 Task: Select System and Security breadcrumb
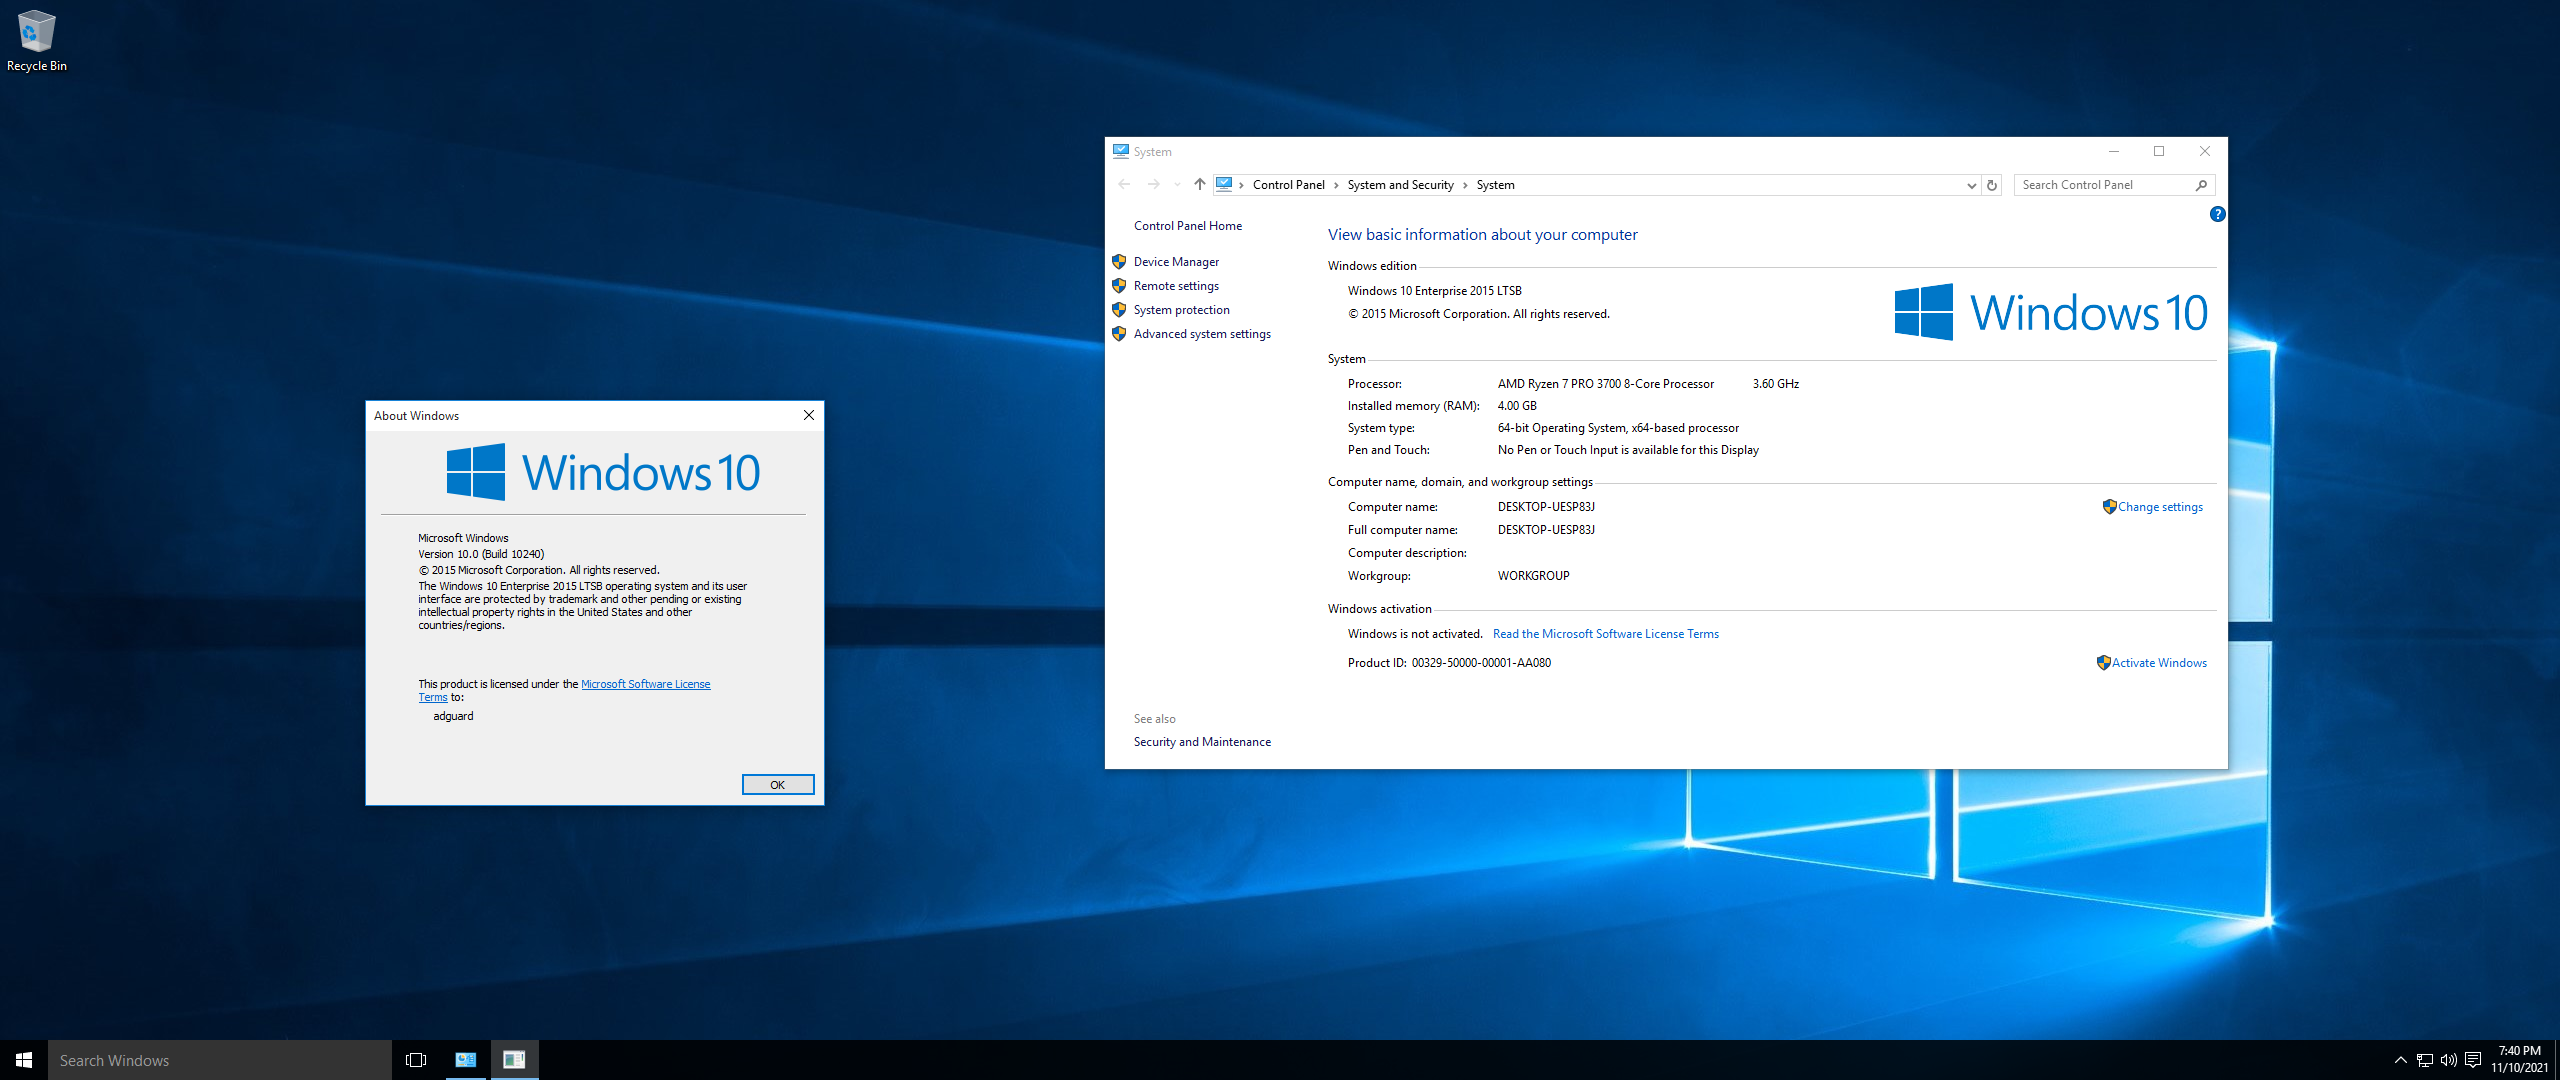tap(1400, 185)
